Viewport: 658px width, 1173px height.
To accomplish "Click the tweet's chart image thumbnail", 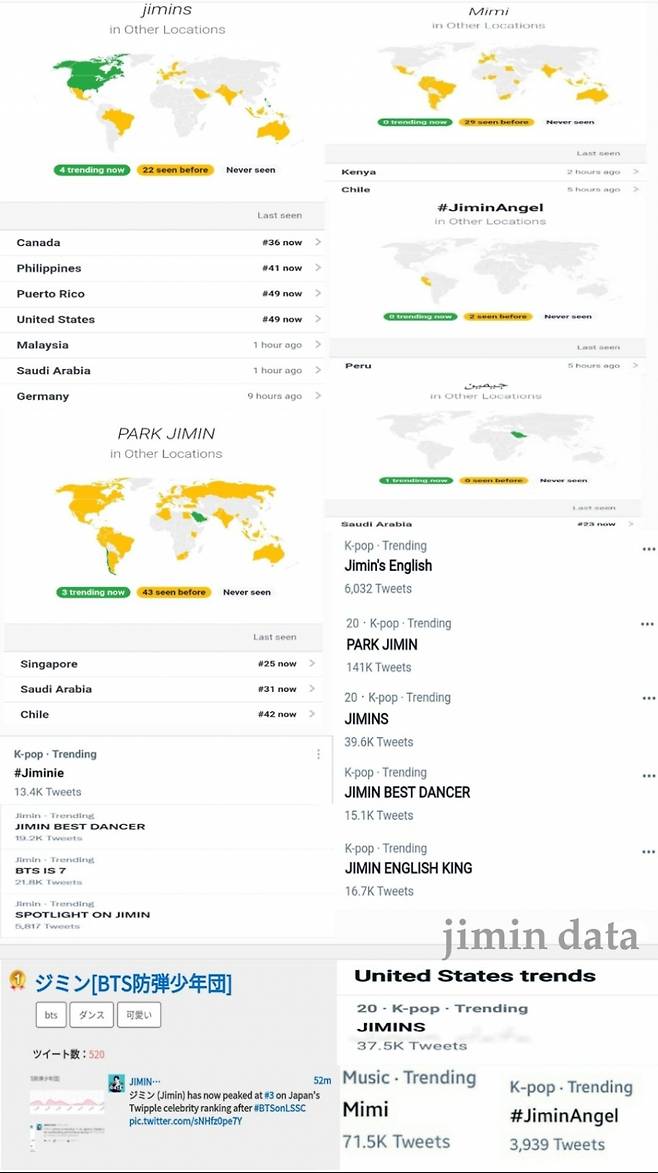I will click(66, 1103).
